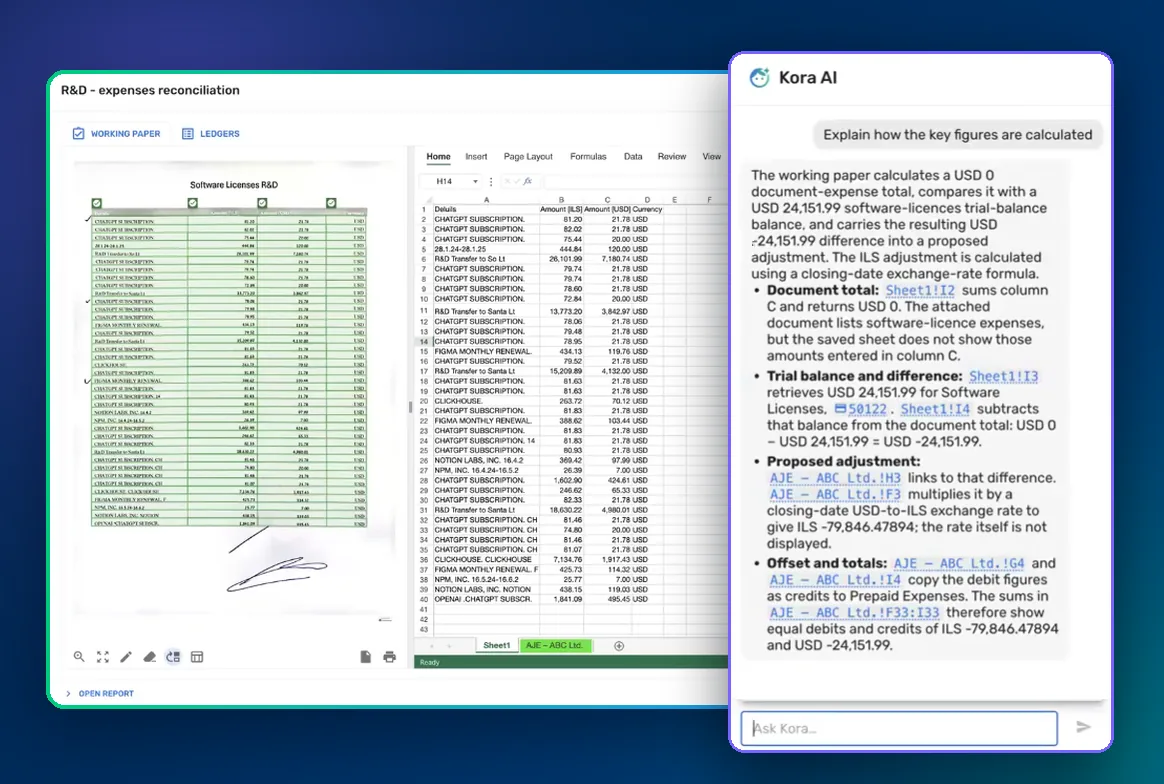Toggle the first green column checkbox on the document
1164x784 pixels.
(x=97, y=203)
